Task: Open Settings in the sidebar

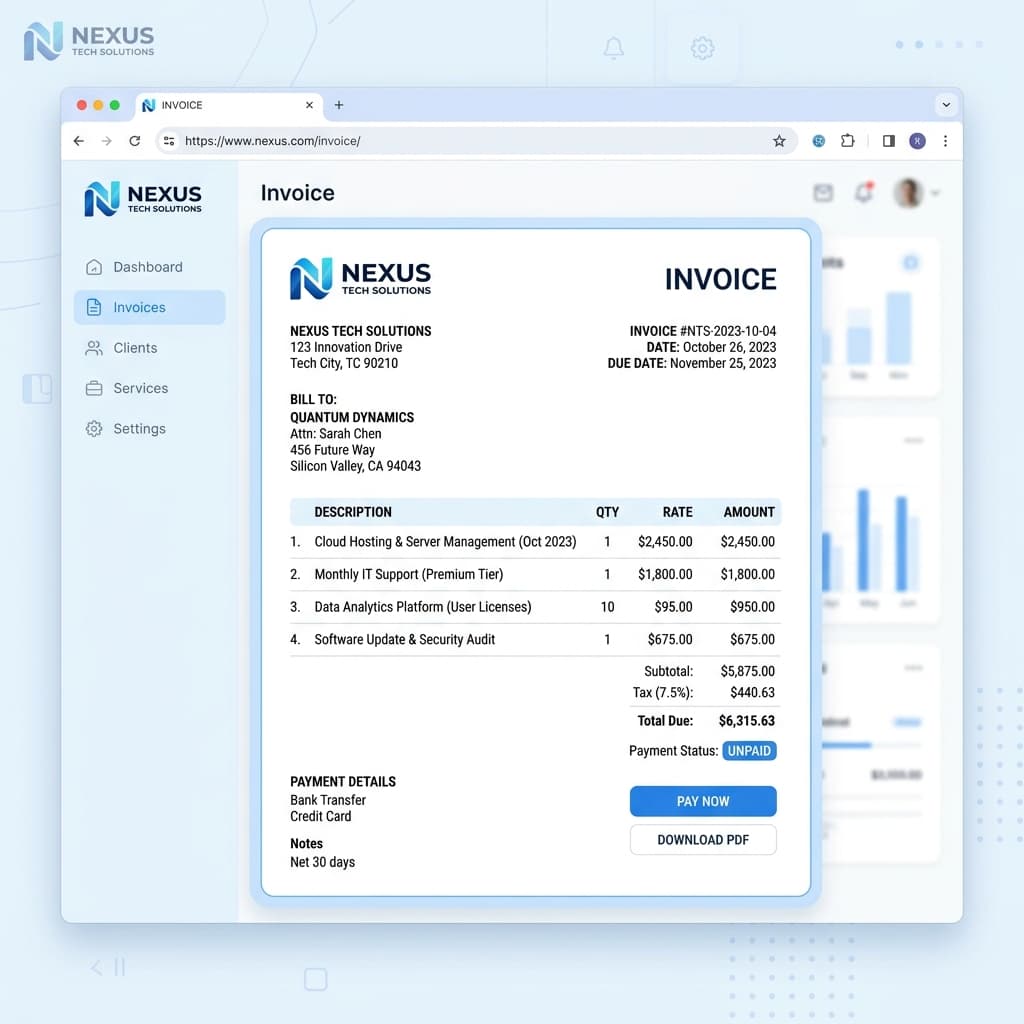Action: 150,429
